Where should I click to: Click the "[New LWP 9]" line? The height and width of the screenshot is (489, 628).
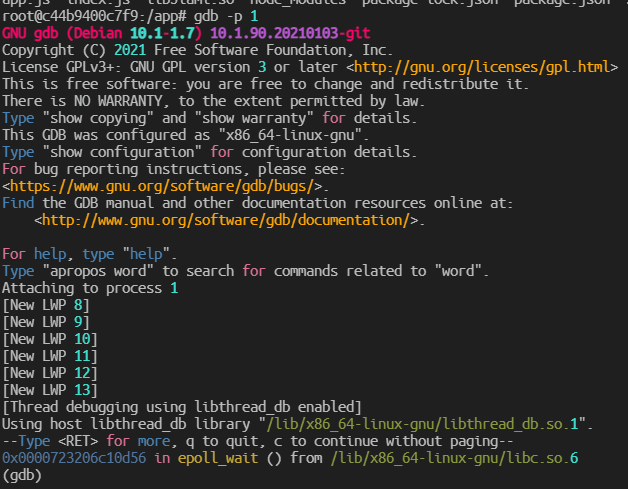click(46, 322)
